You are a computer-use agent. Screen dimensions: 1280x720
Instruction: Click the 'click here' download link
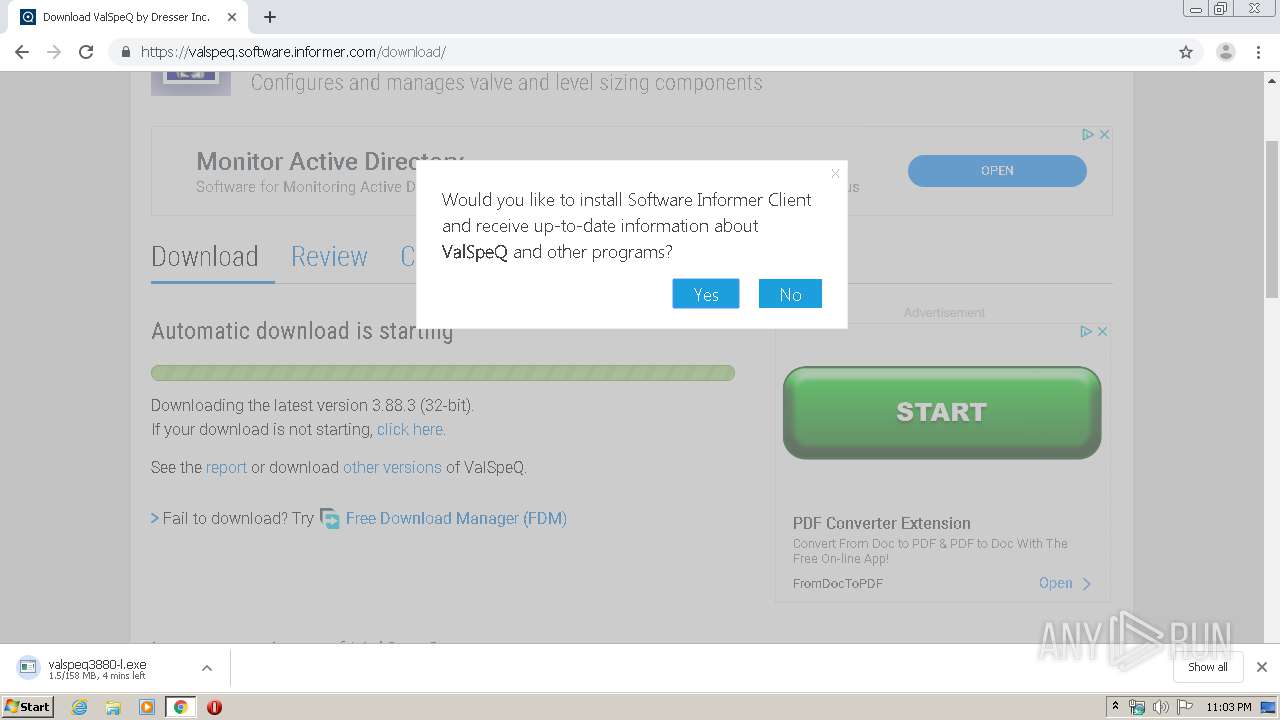click(411, 429)
